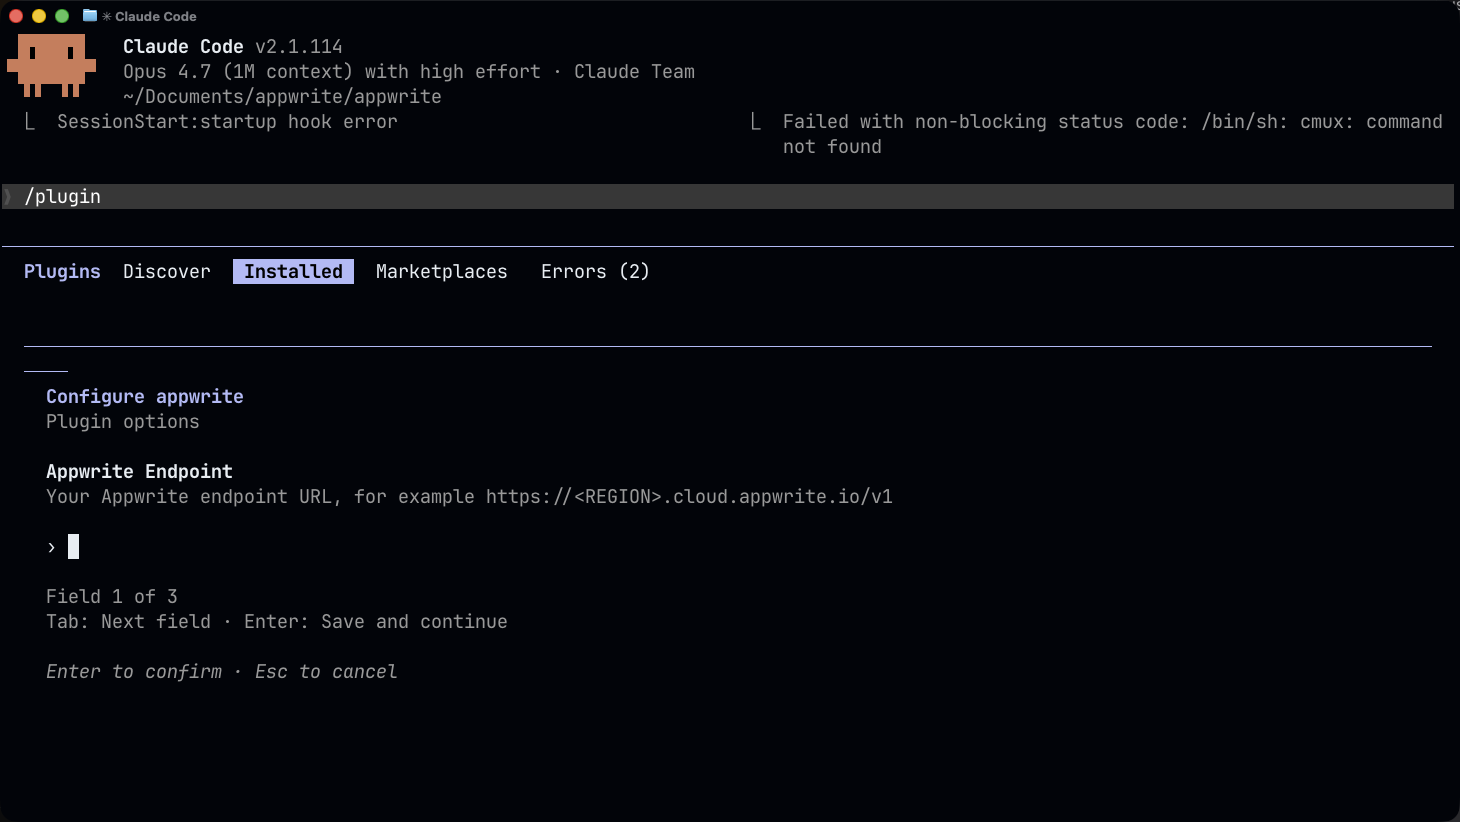
Task: Select the Plugins label in the tab row
Action: click(x=62, y=271)
